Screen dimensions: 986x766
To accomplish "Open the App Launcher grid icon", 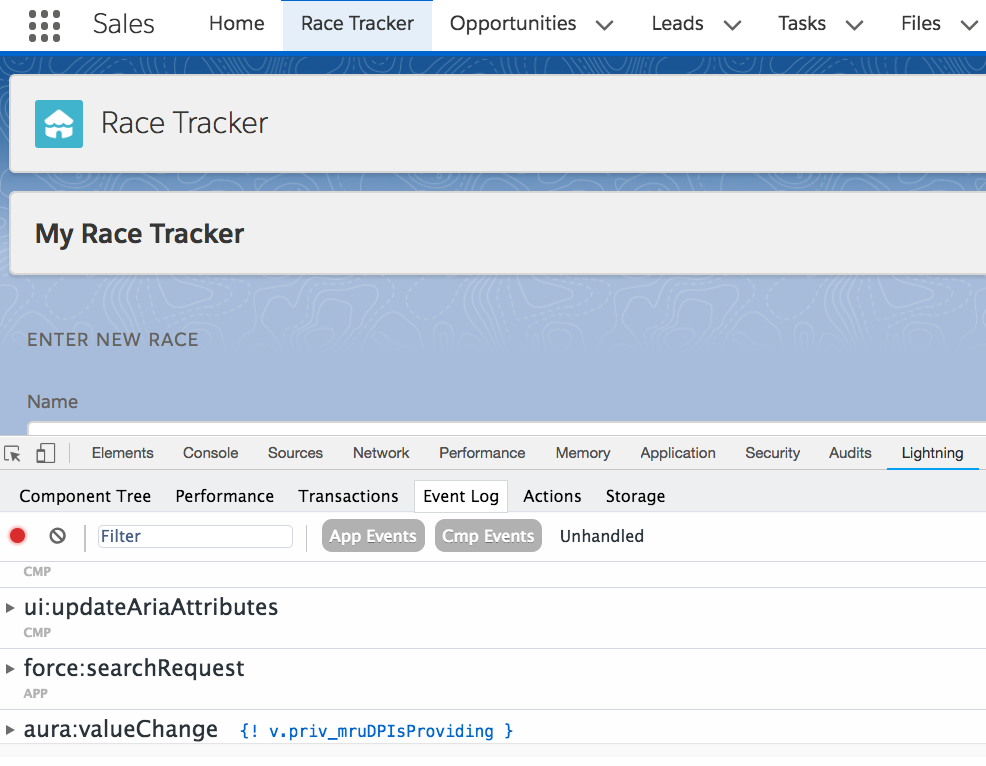I will pos(44,25).
